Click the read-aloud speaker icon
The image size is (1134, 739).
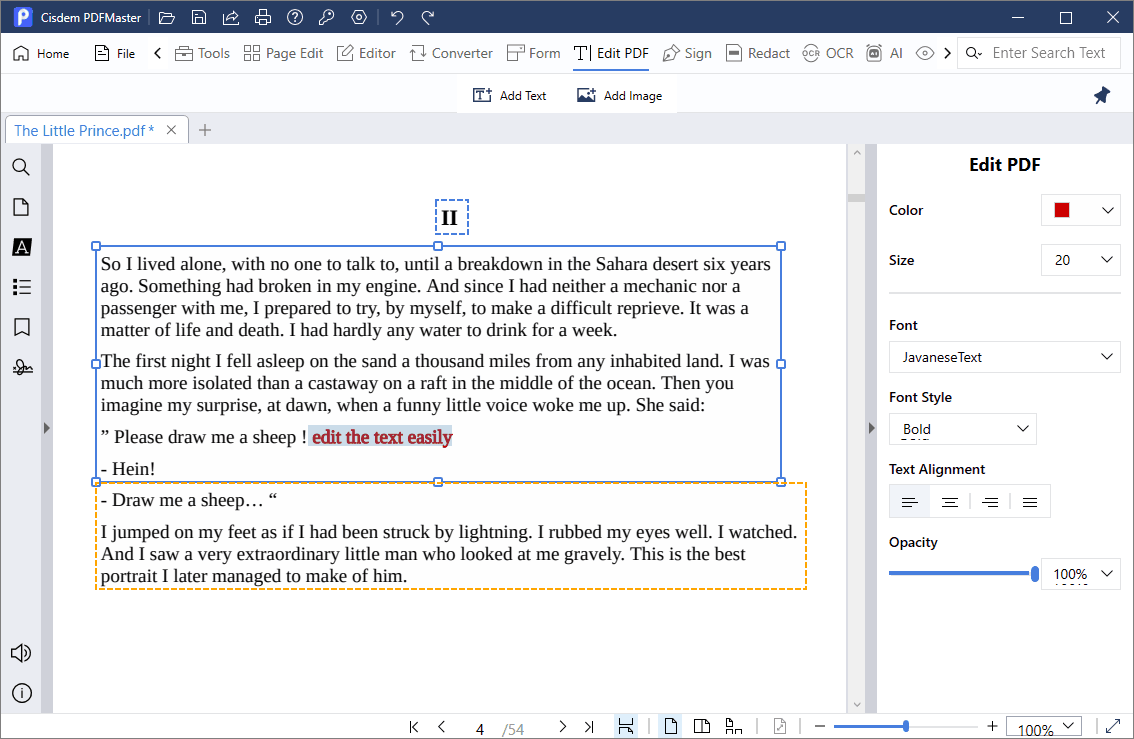coord(21,653)
